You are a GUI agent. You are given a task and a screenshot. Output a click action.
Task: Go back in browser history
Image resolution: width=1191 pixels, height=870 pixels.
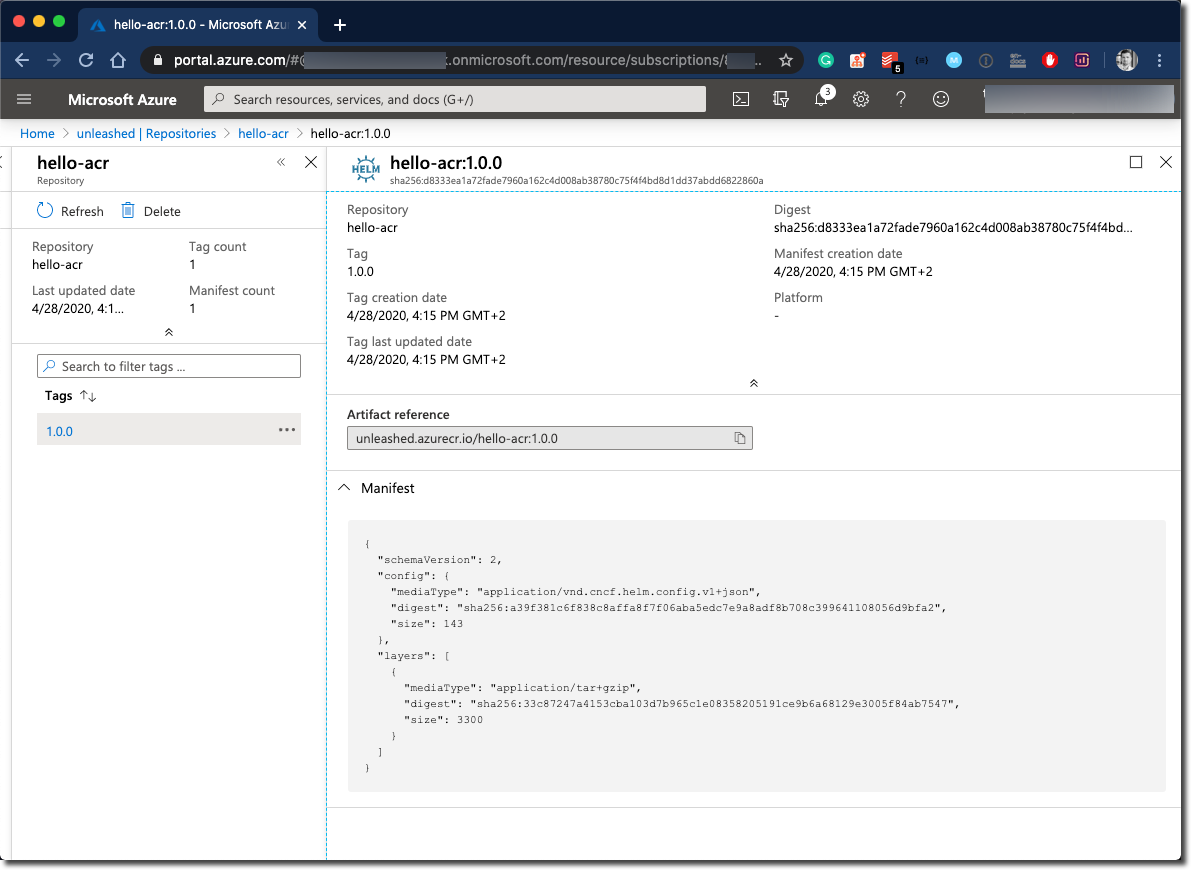pos(22,60)
